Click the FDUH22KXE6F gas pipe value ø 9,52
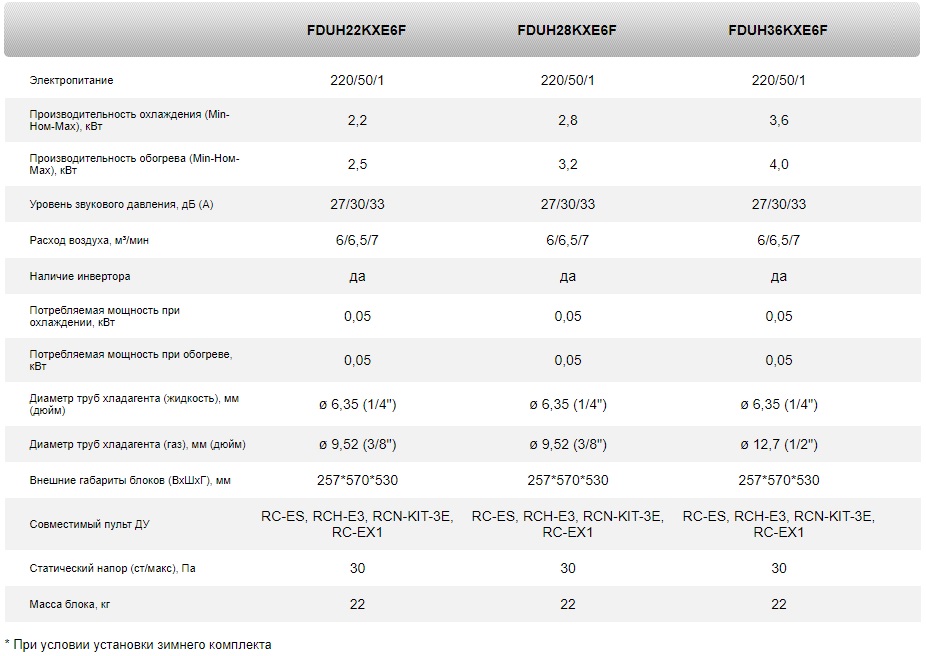Viewport: 926px width, 656px height. pos(357,444)
